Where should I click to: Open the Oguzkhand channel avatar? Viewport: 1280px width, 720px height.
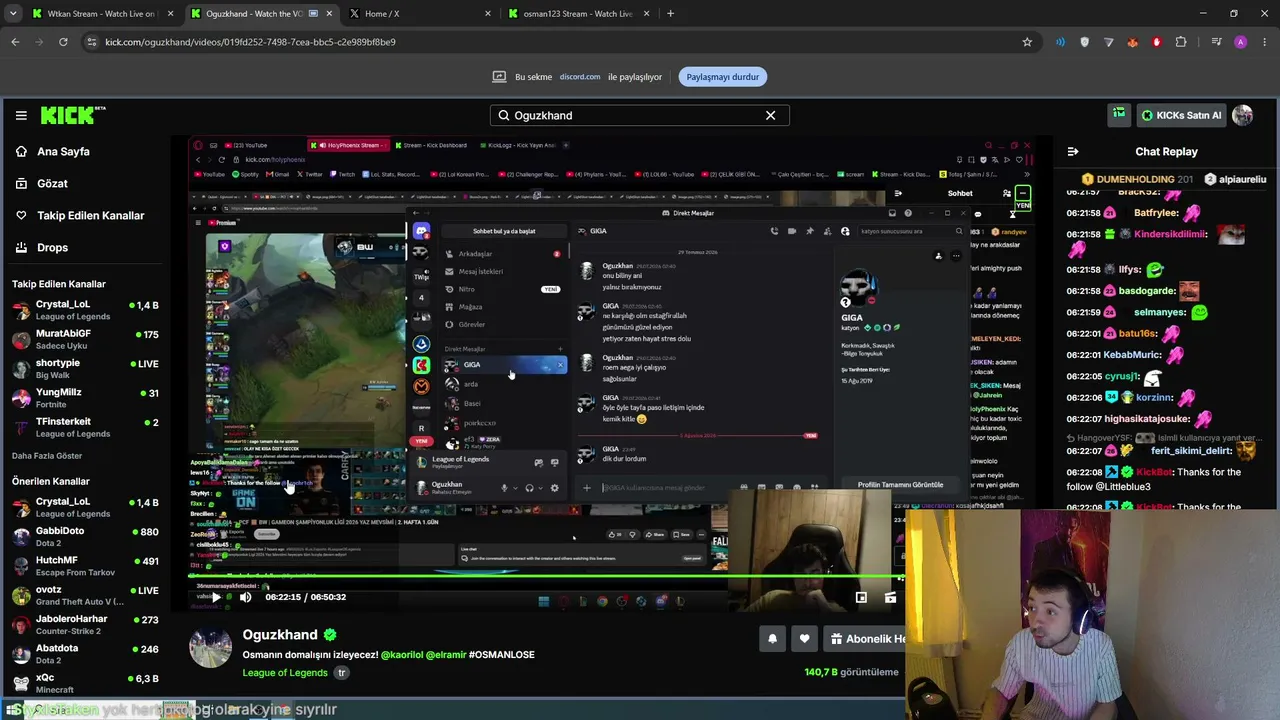pyautogui.click(x=210, y=648)
